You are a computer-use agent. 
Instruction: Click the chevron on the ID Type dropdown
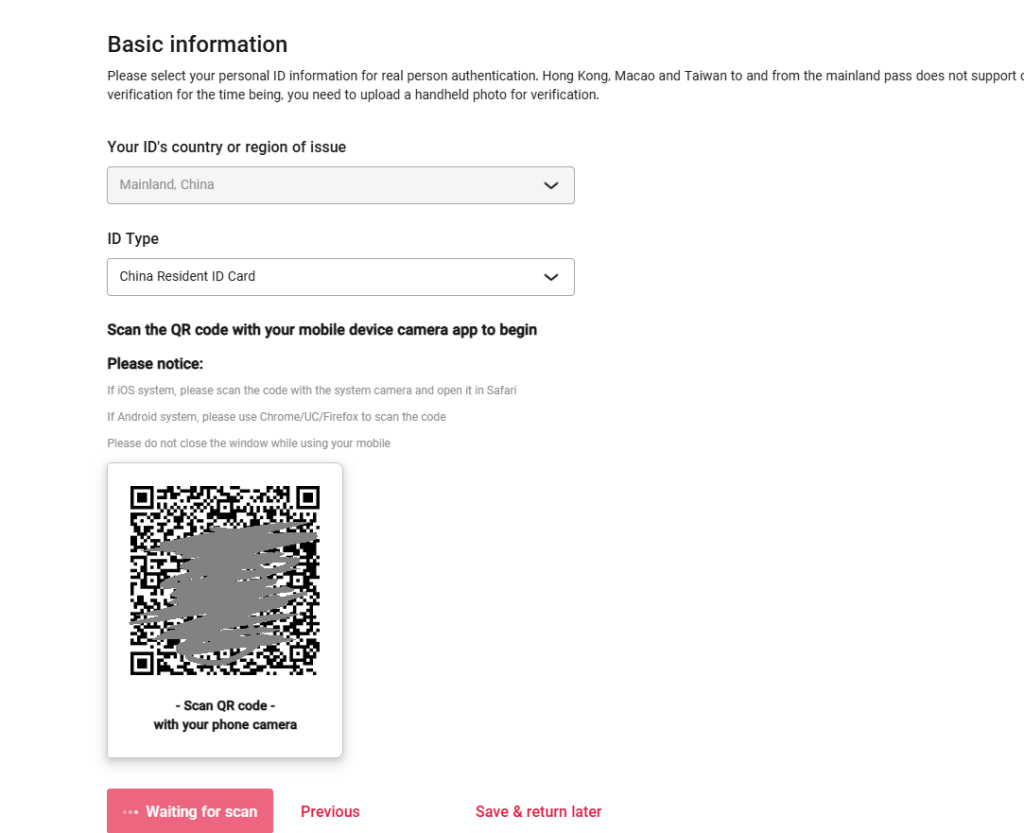[x=551, y=277]
